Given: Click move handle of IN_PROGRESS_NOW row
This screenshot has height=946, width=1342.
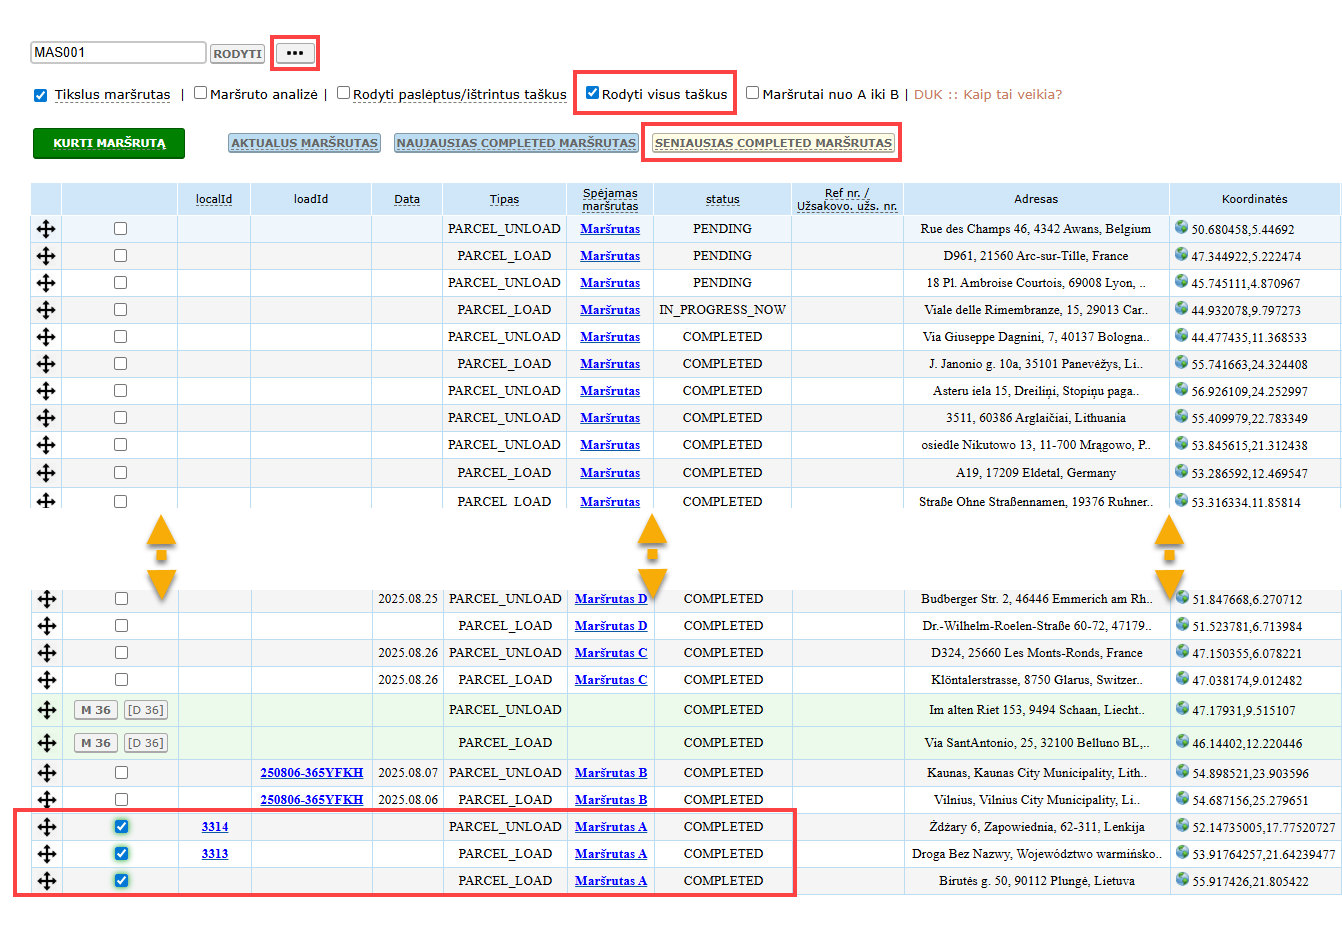Looking at the screenshot, I should (x=46, y=310).
